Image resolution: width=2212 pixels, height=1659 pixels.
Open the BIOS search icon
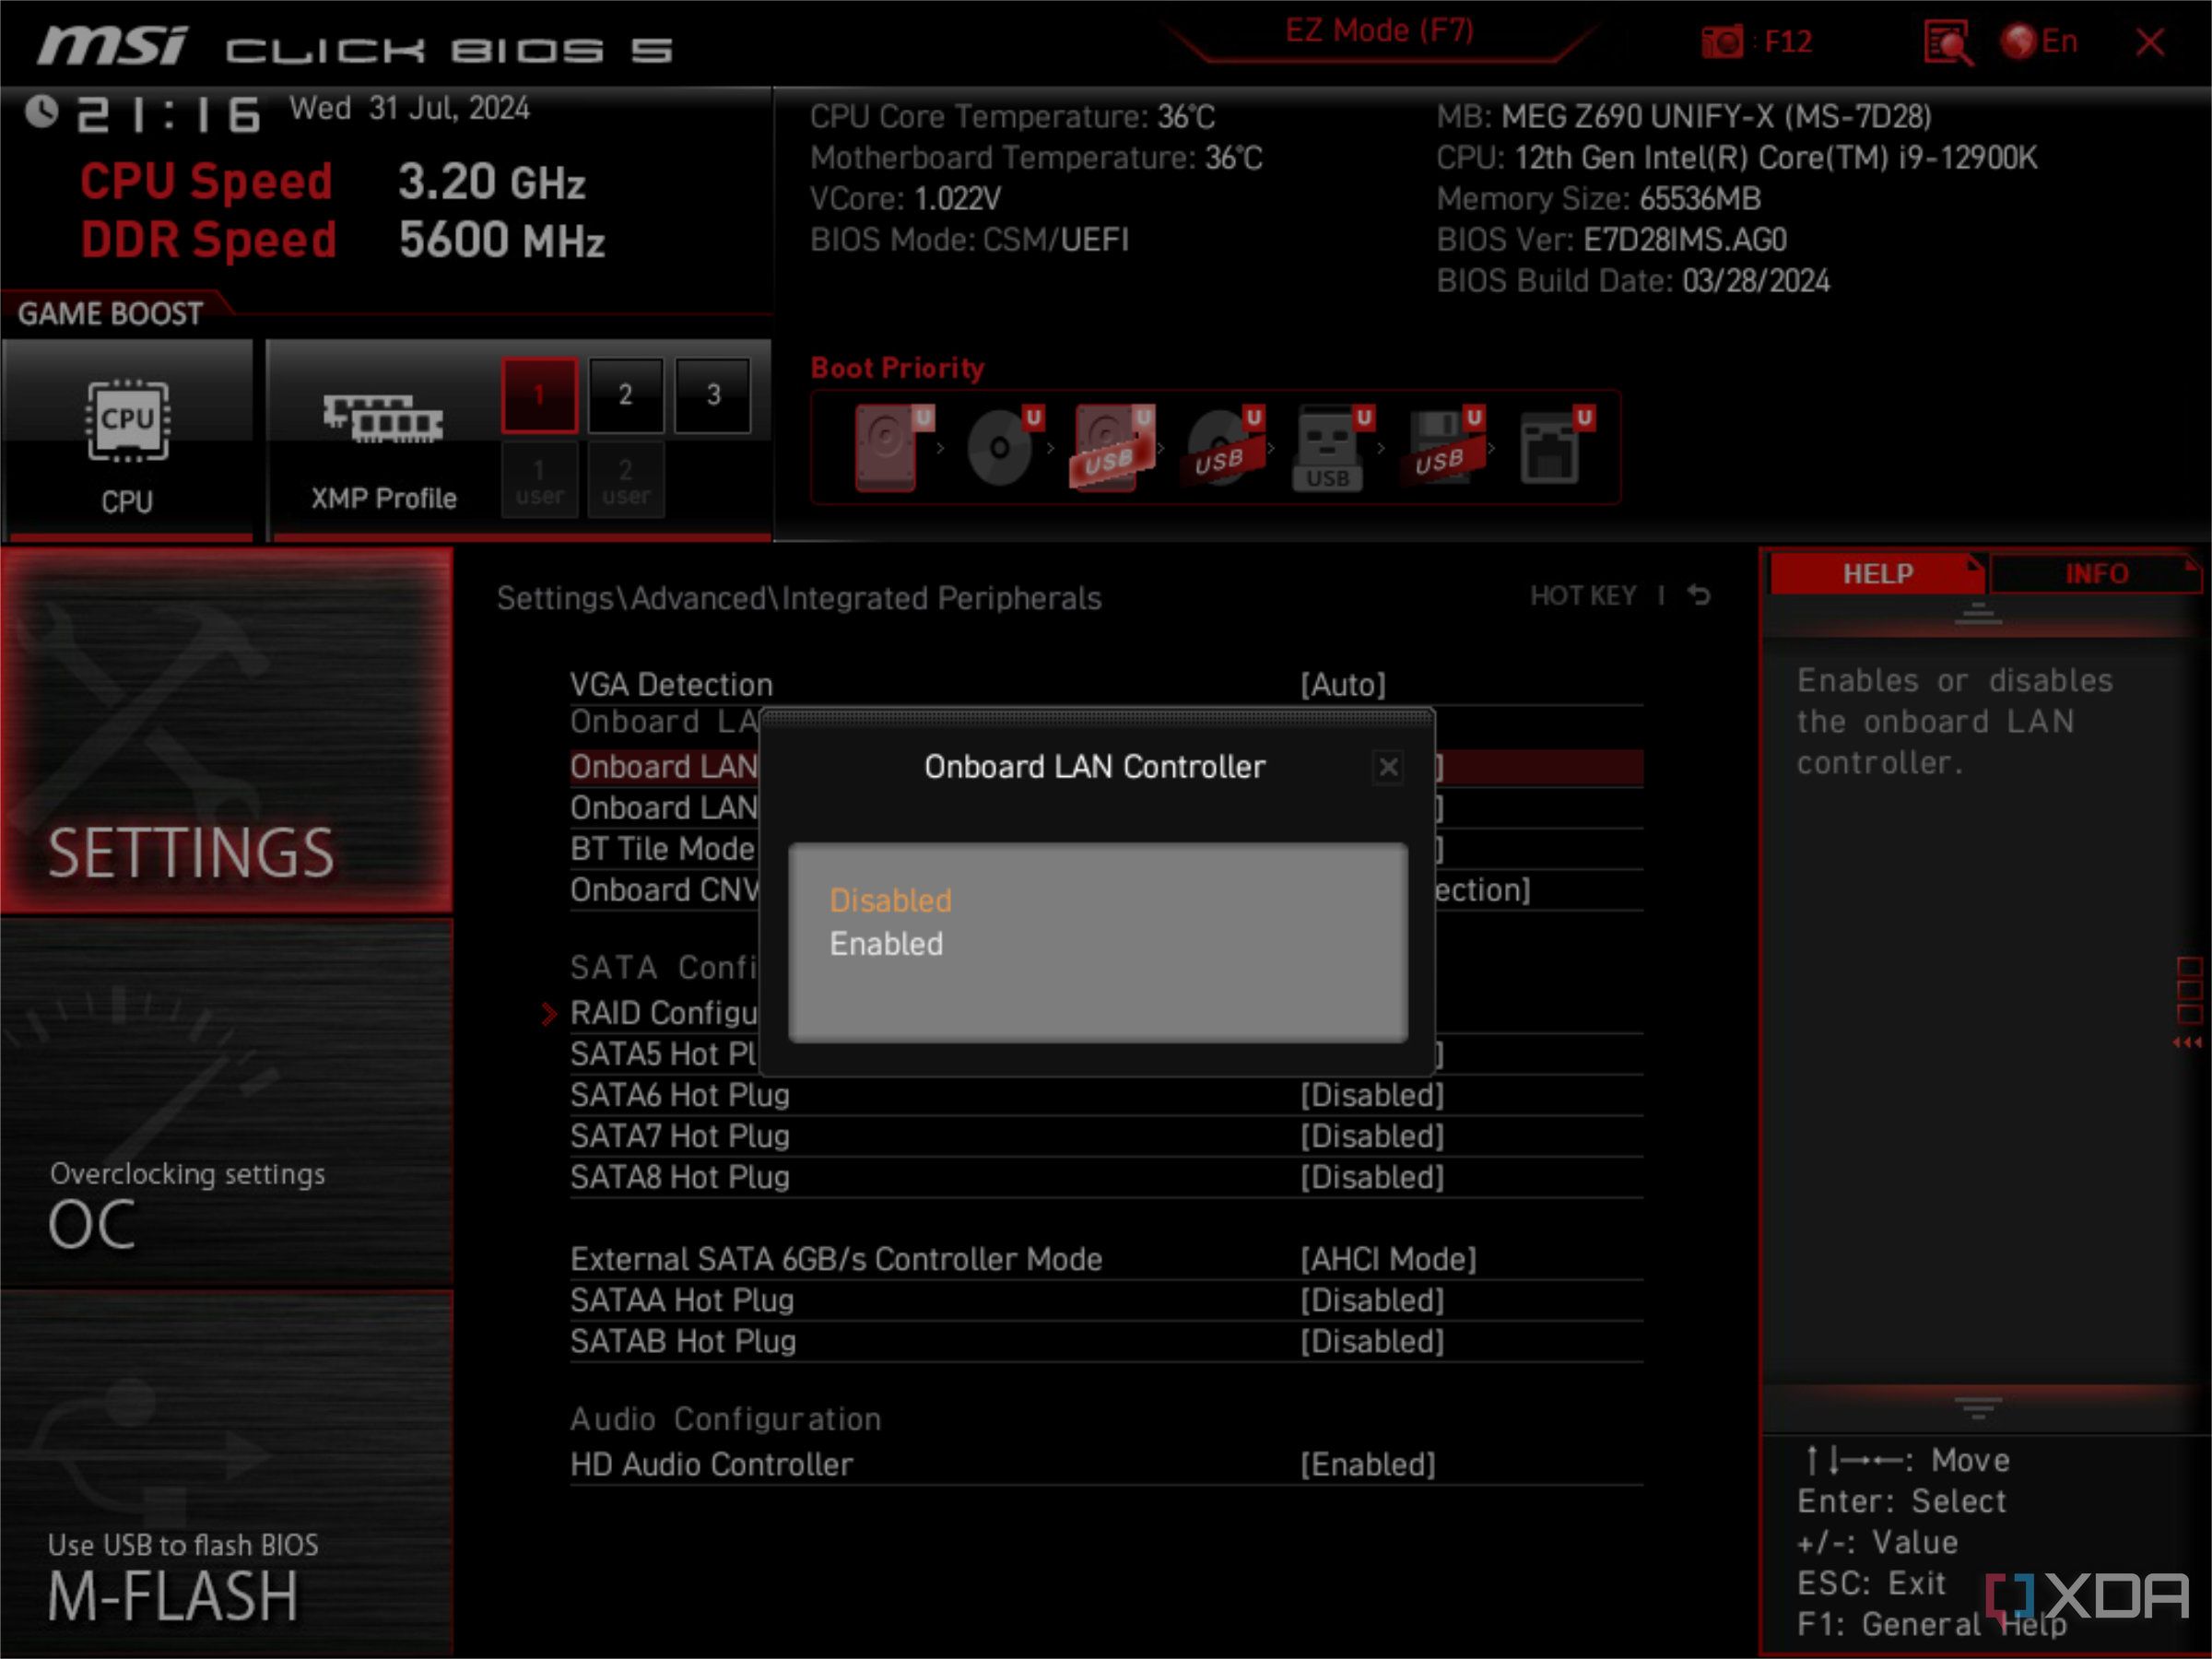tap(1947, 42)
